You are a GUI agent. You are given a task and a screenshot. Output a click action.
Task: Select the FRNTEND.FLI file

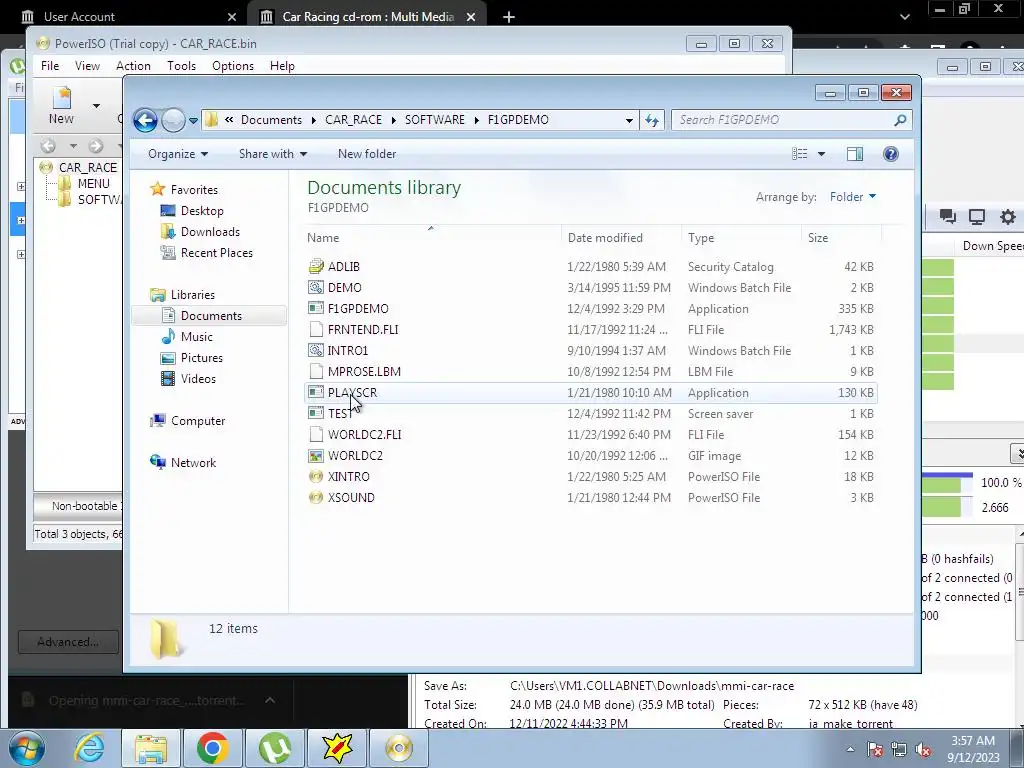tap(591, 330)
